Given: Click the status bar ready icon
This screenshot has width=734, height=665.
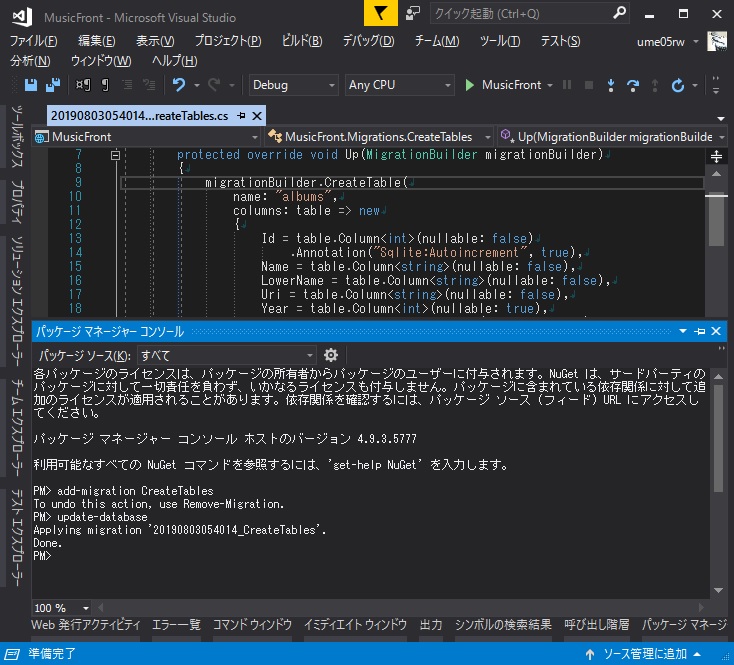Looking at the screenshot, I should 12,654.
